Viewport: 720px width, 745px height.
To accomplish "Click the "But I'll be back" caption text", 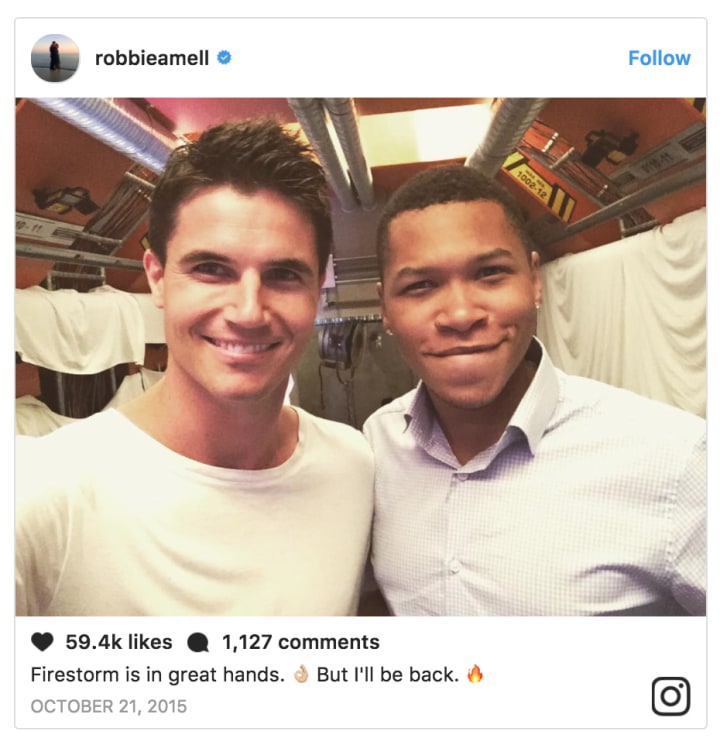I will 388,674.
